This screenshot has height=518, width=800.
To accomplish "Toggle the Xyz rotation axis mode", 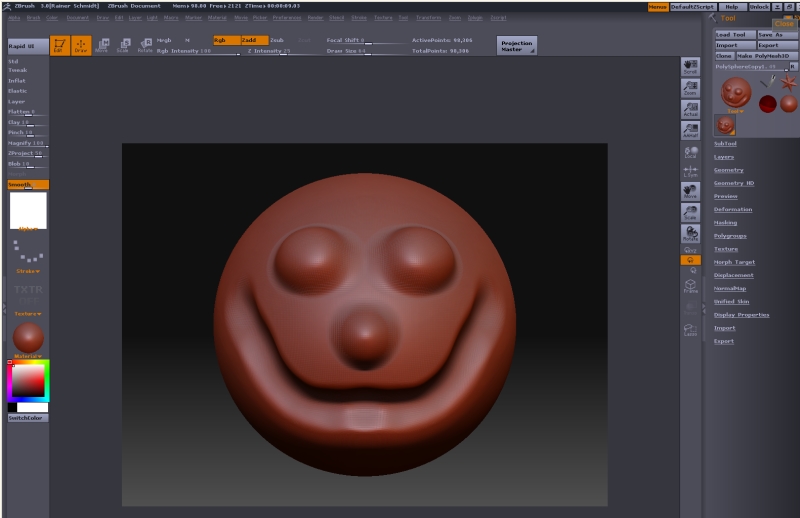I will coord(690,250).
